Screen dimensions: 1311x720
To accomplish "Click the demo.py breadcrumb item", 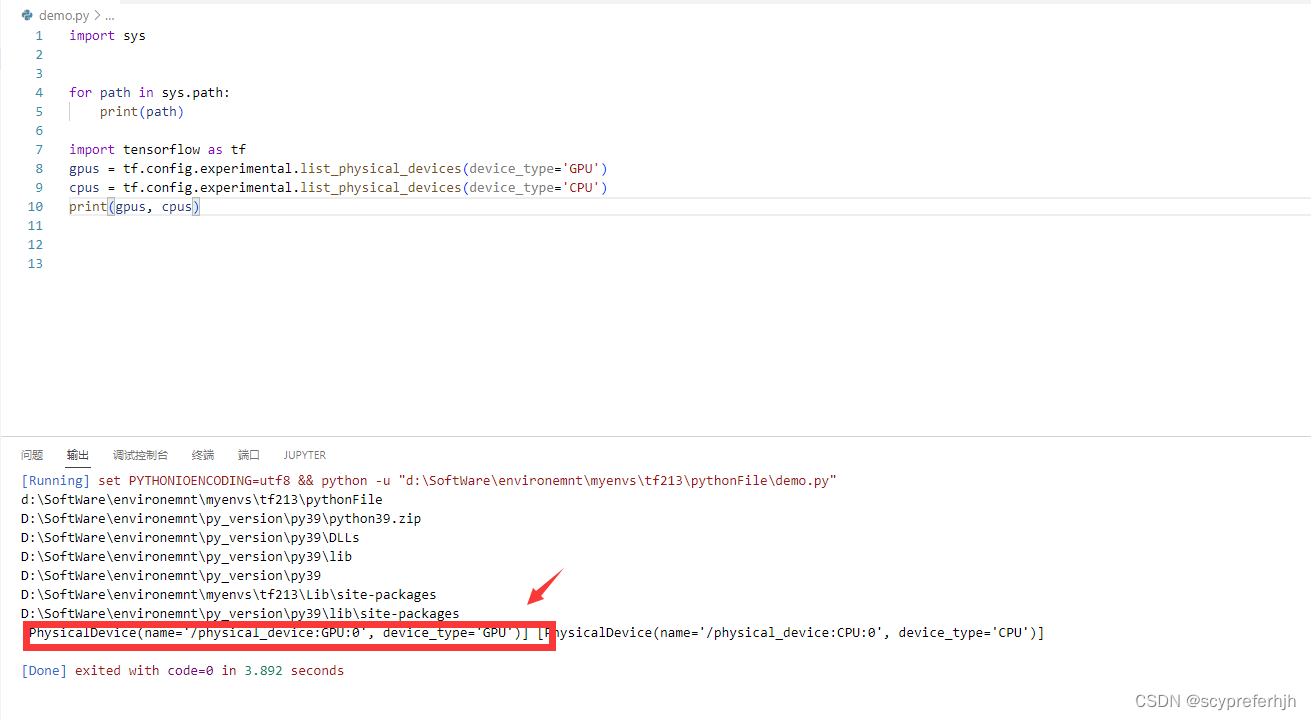I will coord(63,16).
